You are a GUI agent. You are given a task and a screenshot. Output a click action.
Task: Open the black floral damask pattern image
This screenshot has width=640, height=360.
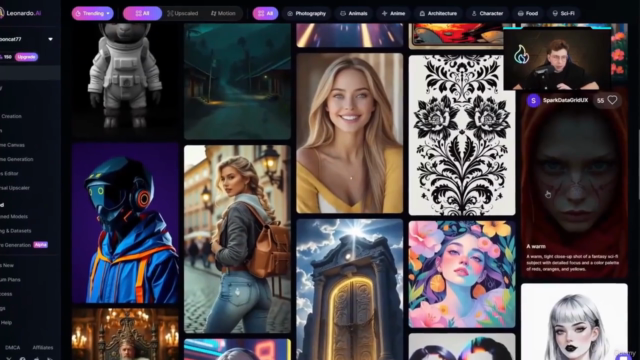tap(462, 135)
